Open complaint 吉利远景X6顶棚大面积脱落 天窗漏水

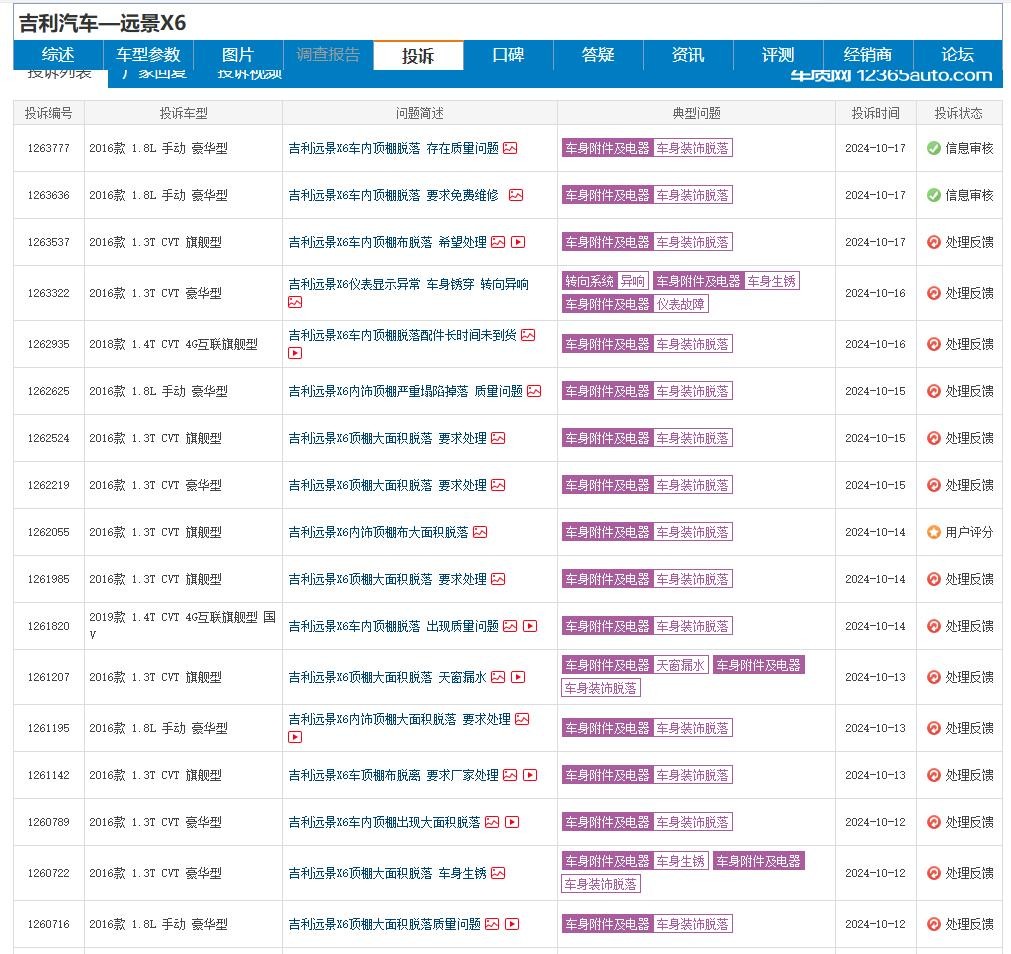388,677
